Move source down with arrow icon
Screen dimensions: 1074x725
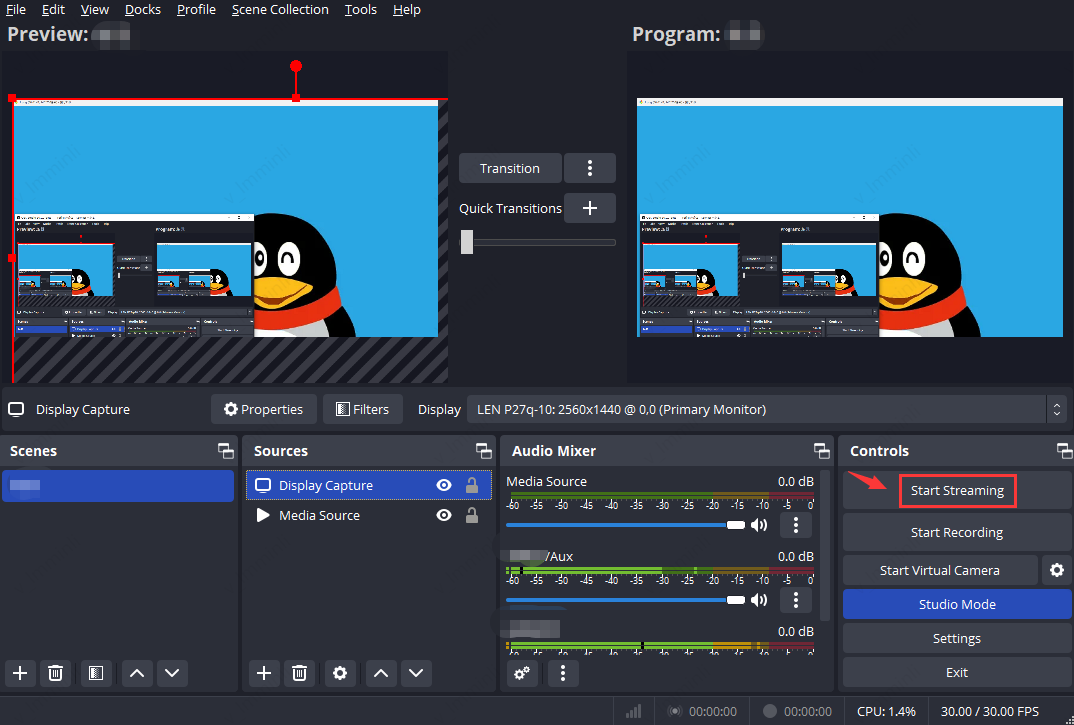[x=416, y=673]
